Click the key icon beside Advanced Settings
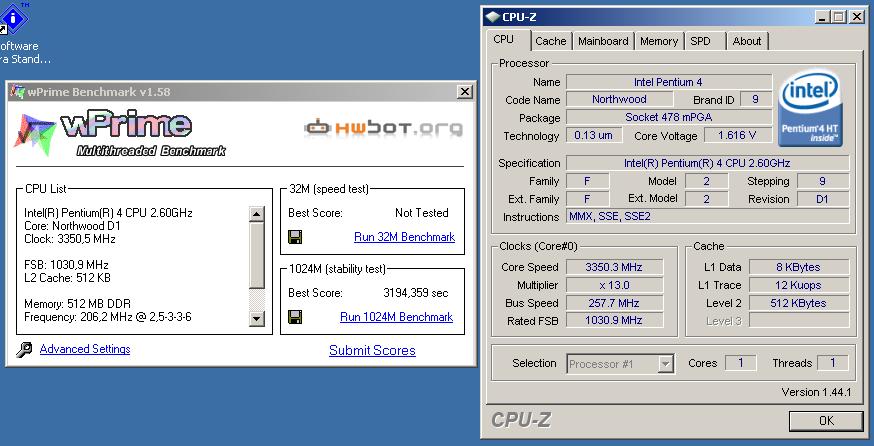 coord(24,350)
